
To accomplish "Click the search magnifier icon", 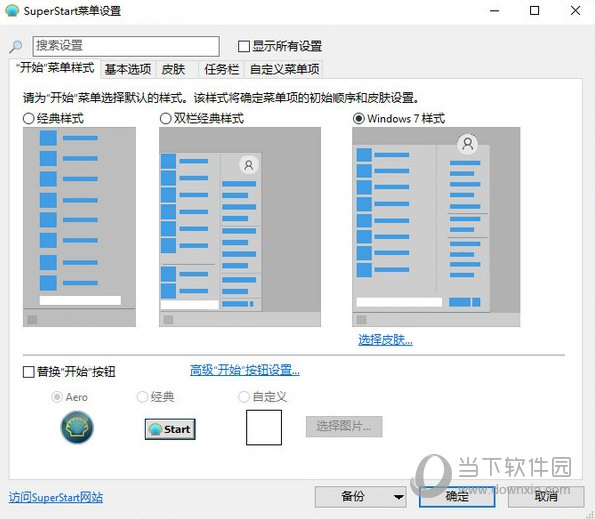I will tap(16, 47).
